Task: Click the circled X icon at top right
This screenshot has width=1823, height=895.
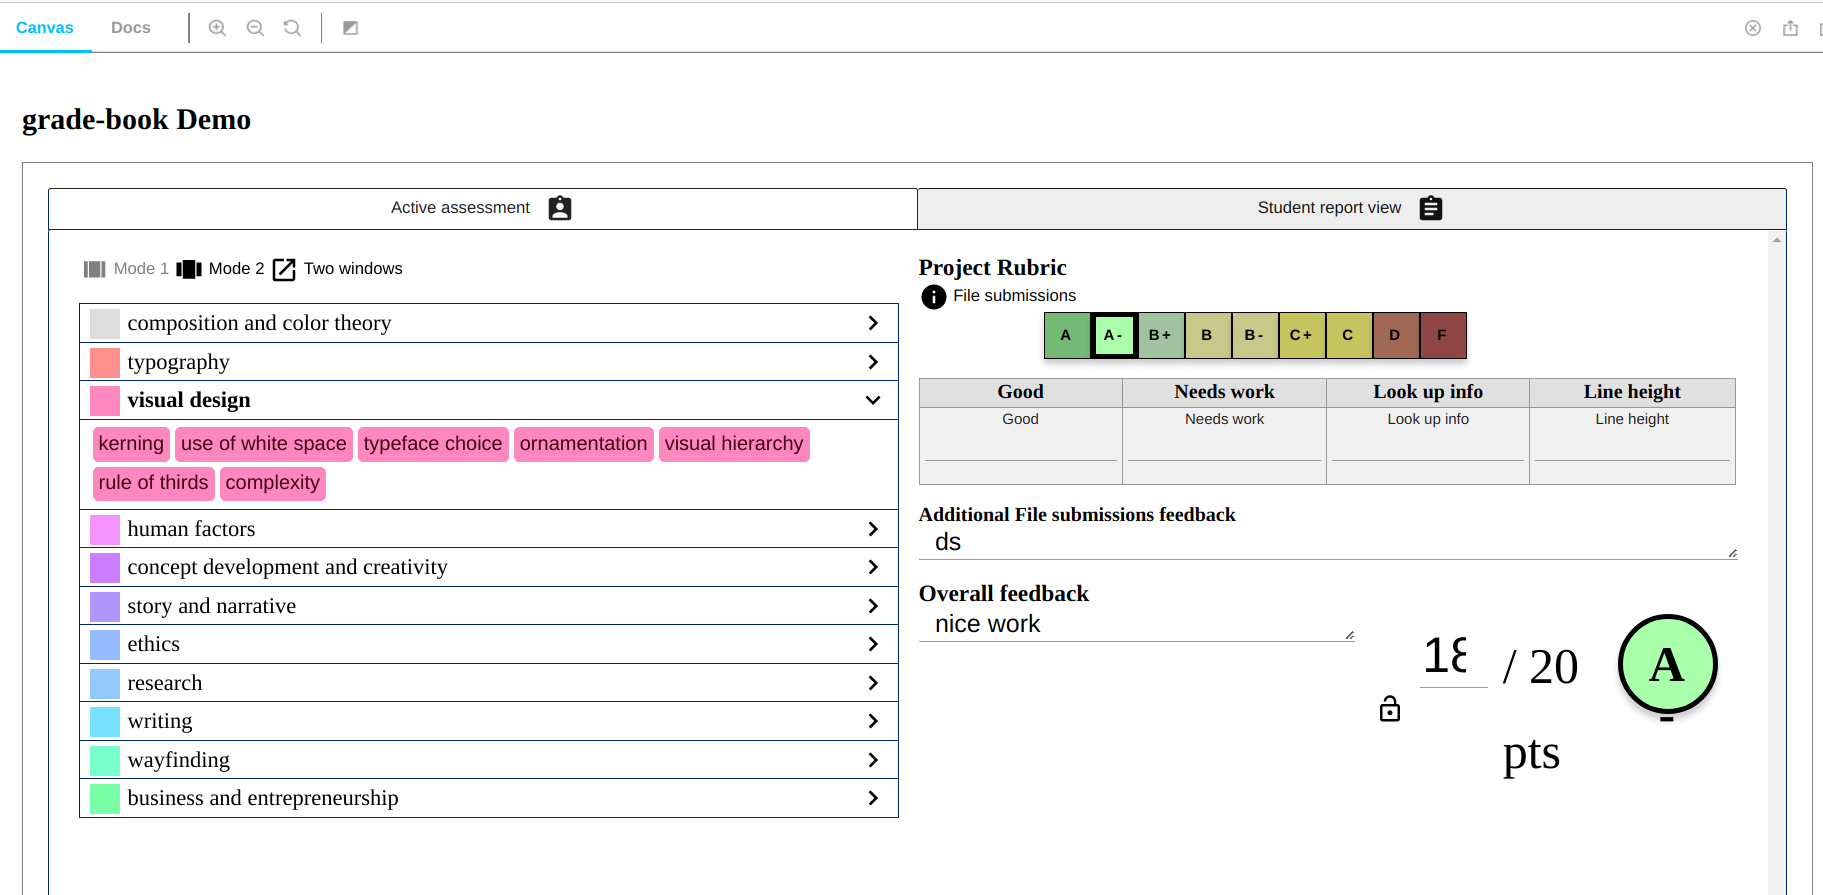Action: (1753, 28)
